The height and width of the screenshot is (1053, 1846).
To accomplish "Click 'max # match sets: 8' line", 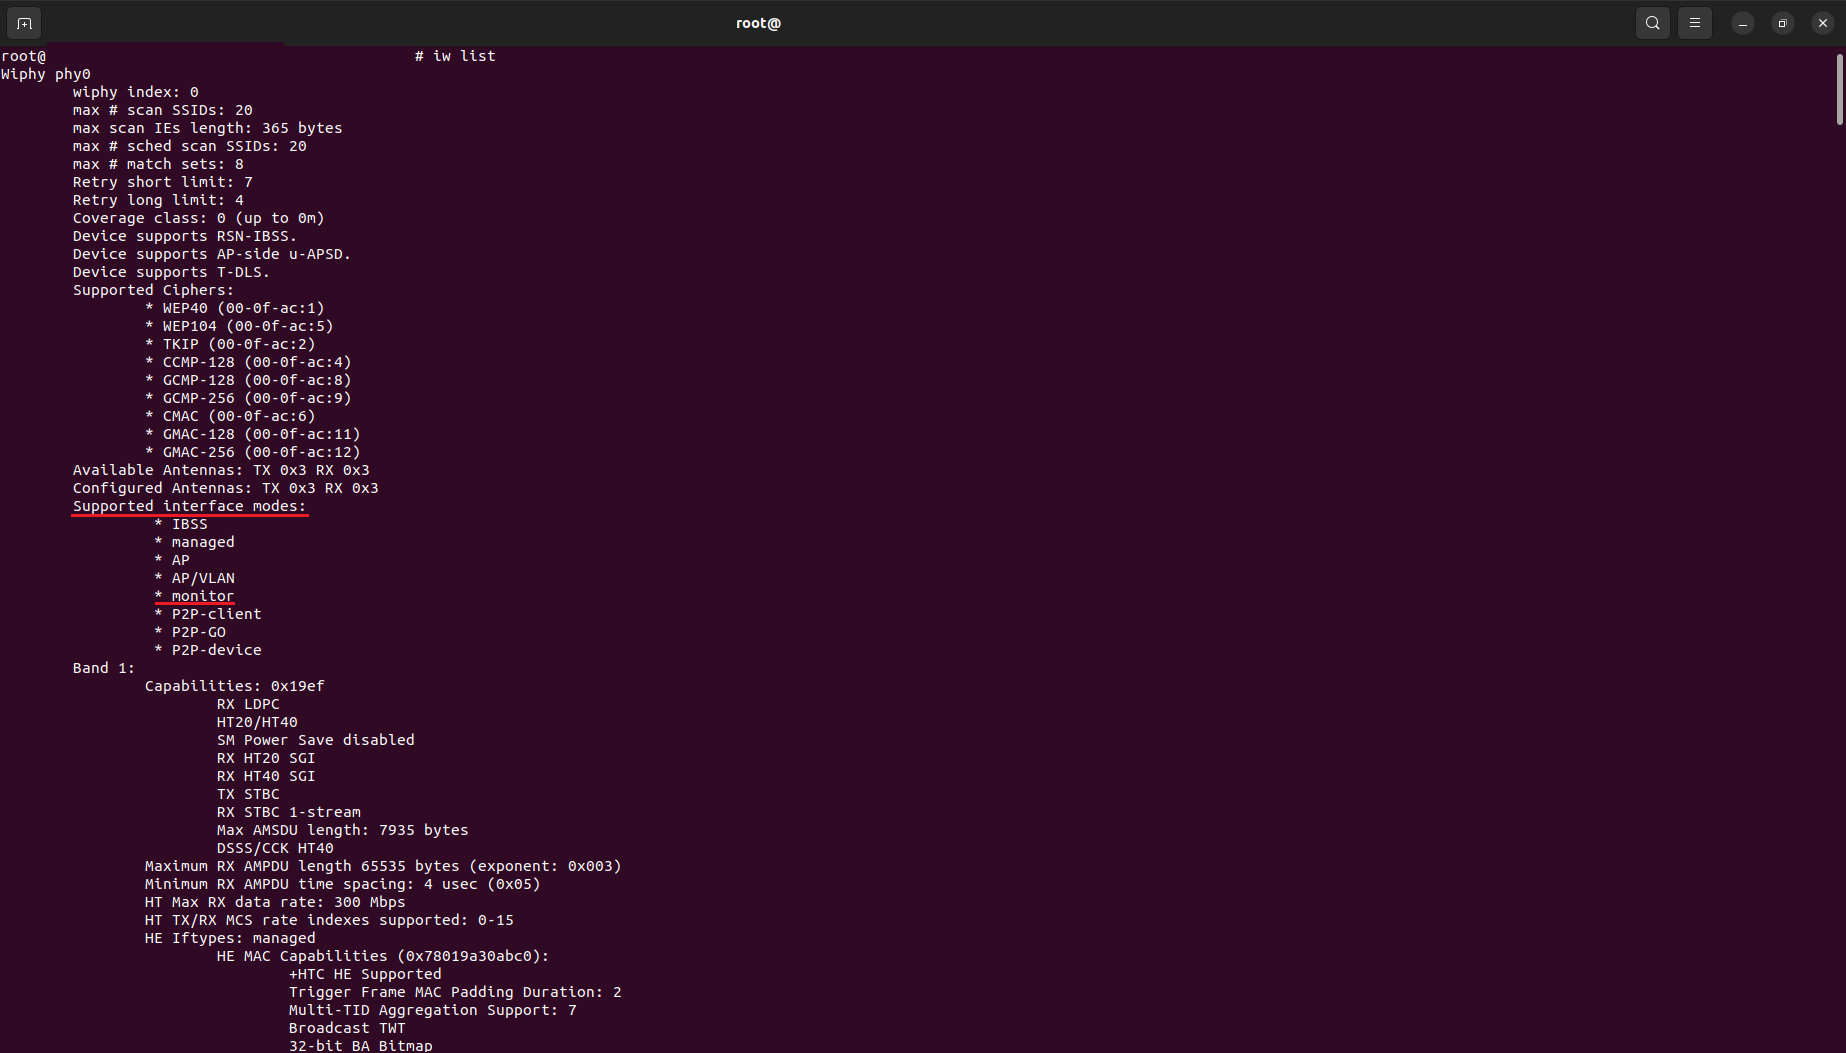I will (158, 164).
